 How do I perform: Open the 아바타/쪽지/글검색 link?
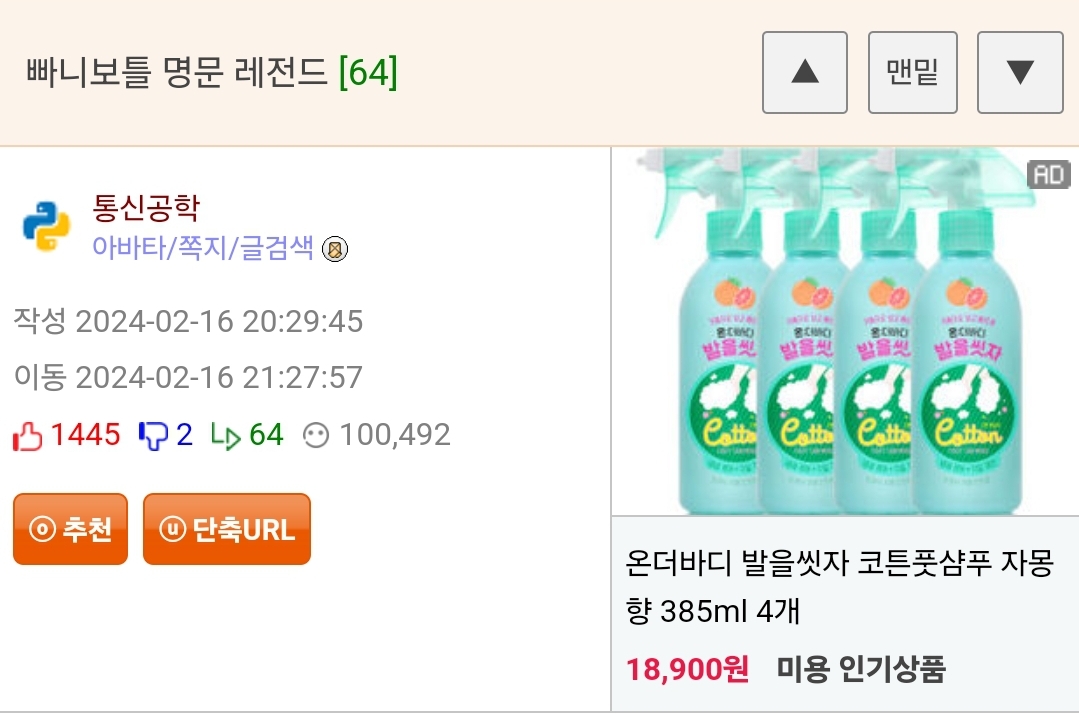pos(203,247)
